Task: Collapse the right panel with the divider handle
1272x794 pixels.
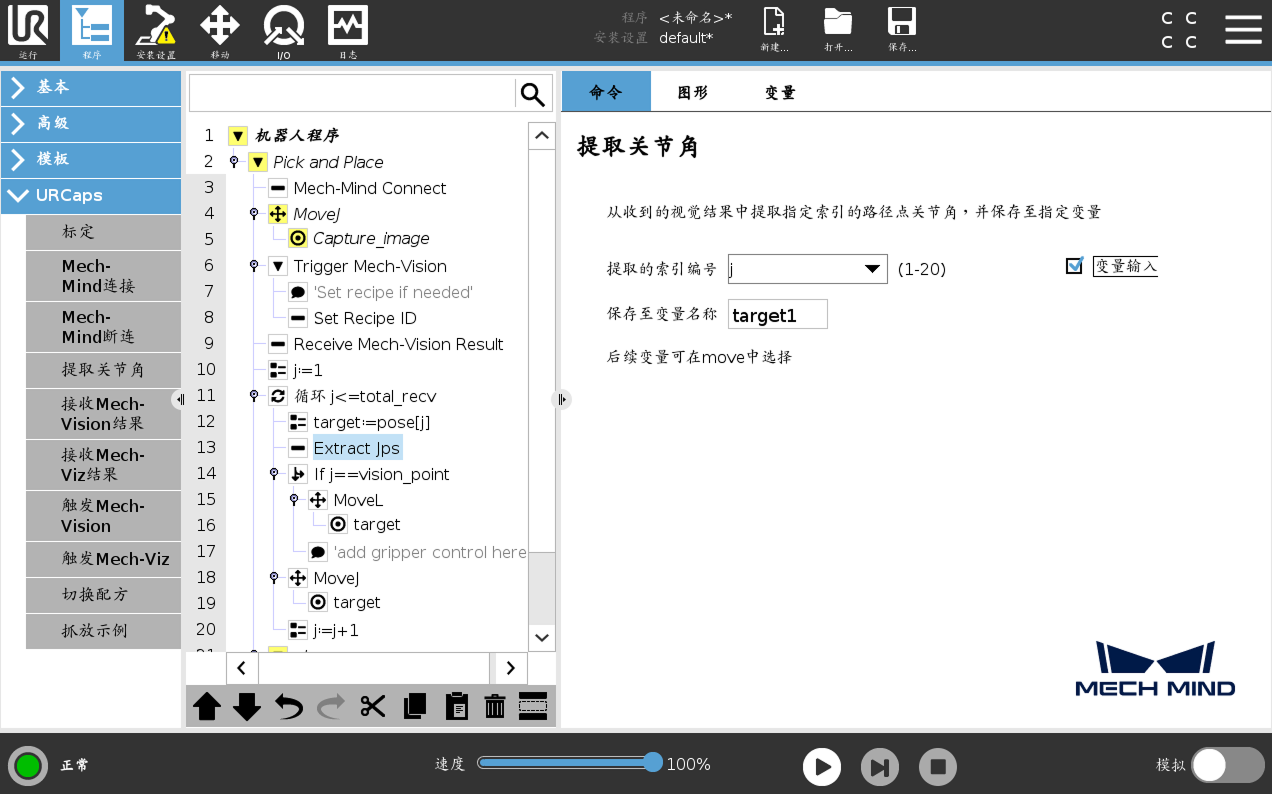Action: (562, 399)
